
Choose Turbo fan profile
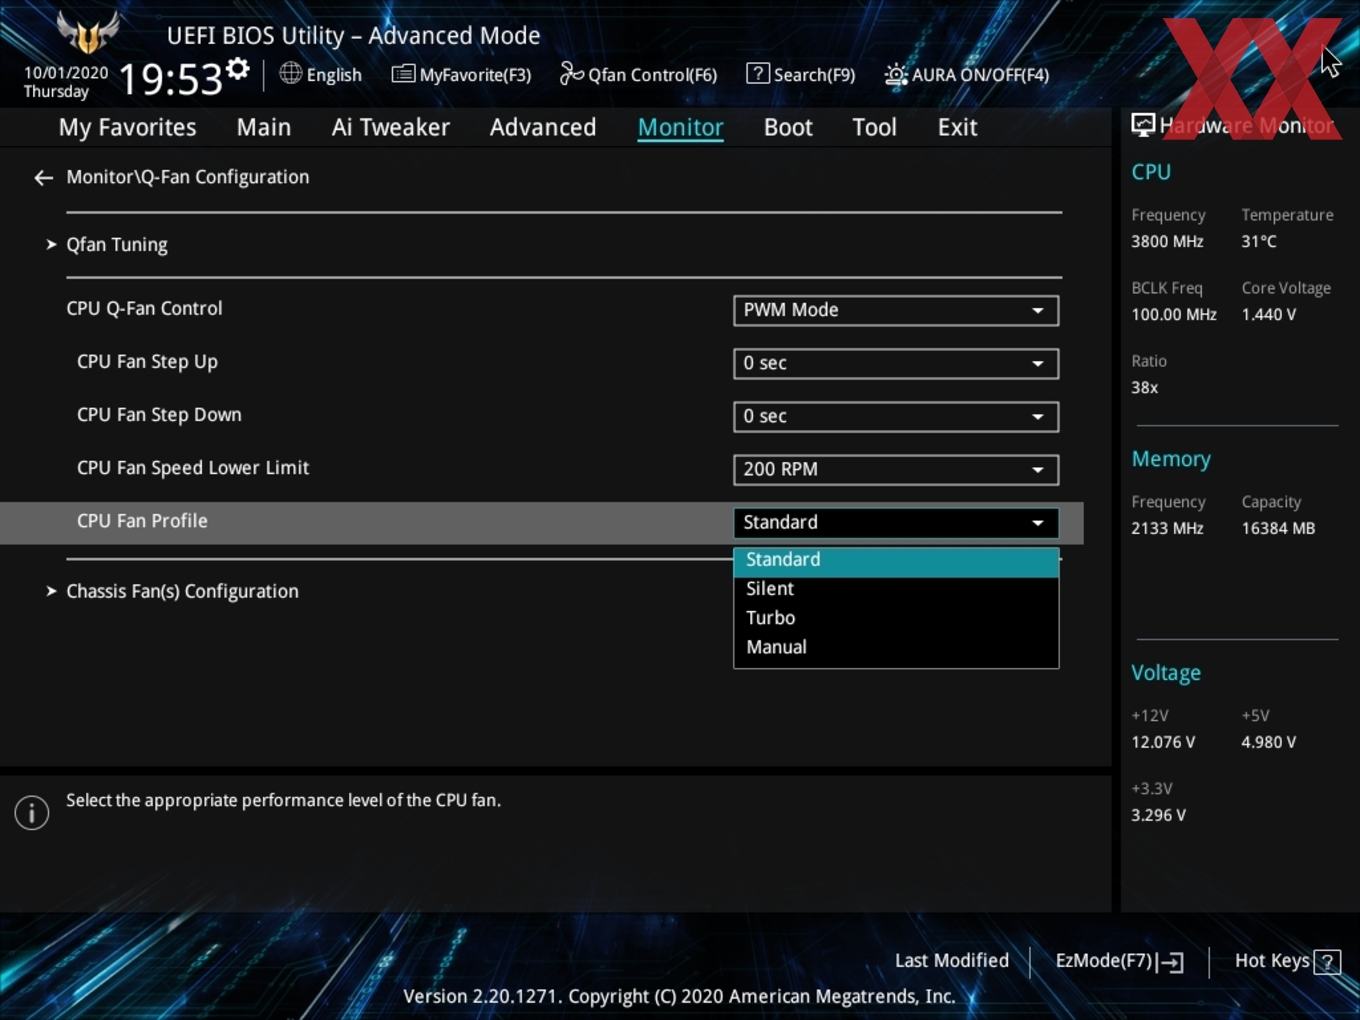[896, 618]
